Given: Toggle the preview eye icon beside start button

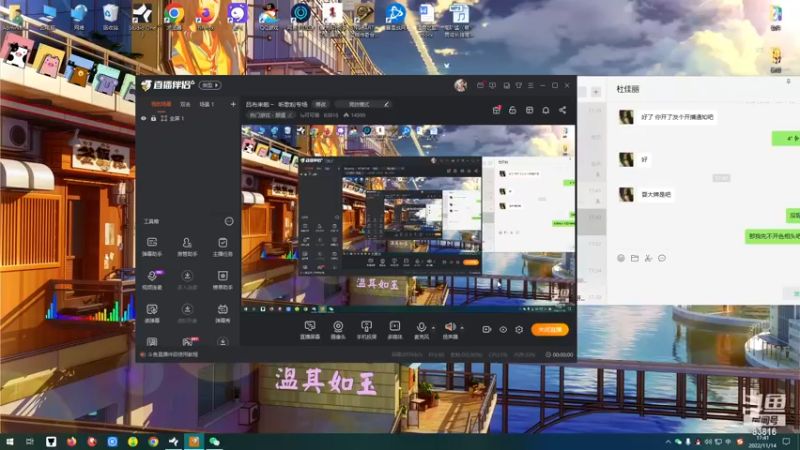Looking at the screenshot, I should click(x=503, y=330).
